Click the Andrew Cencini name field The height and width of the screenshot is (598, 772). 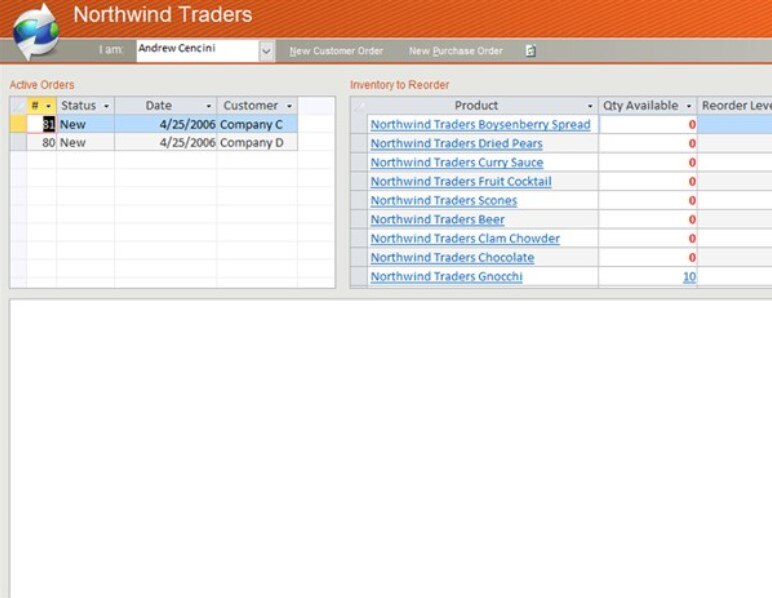pyautogui.click(x=198, y=51)
